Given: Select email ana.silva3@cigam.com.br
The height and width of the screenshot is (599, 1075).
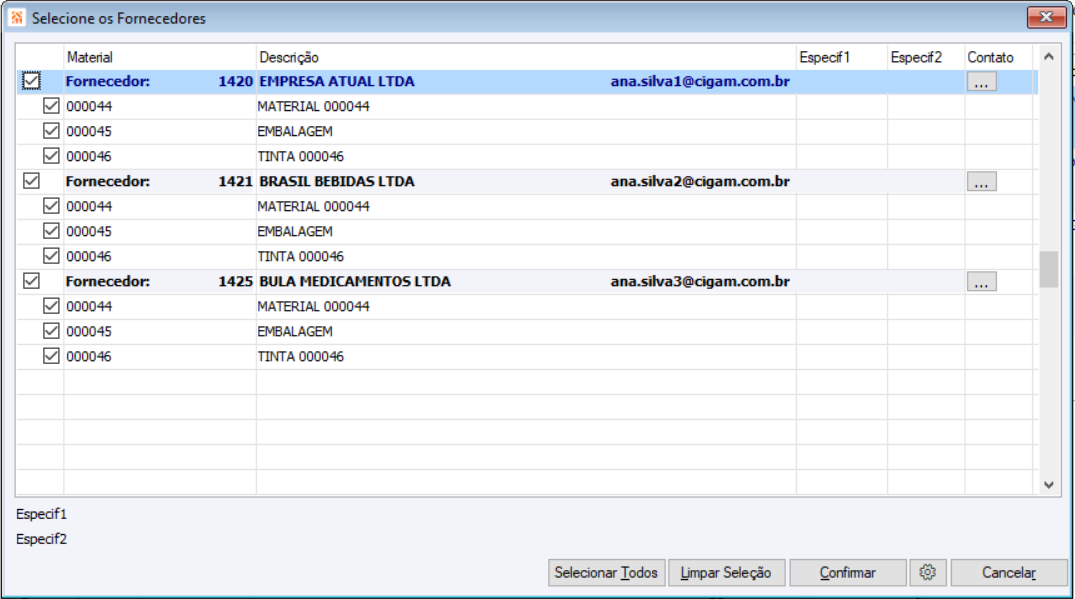Looking at the screenshot, I should point(700,281).
